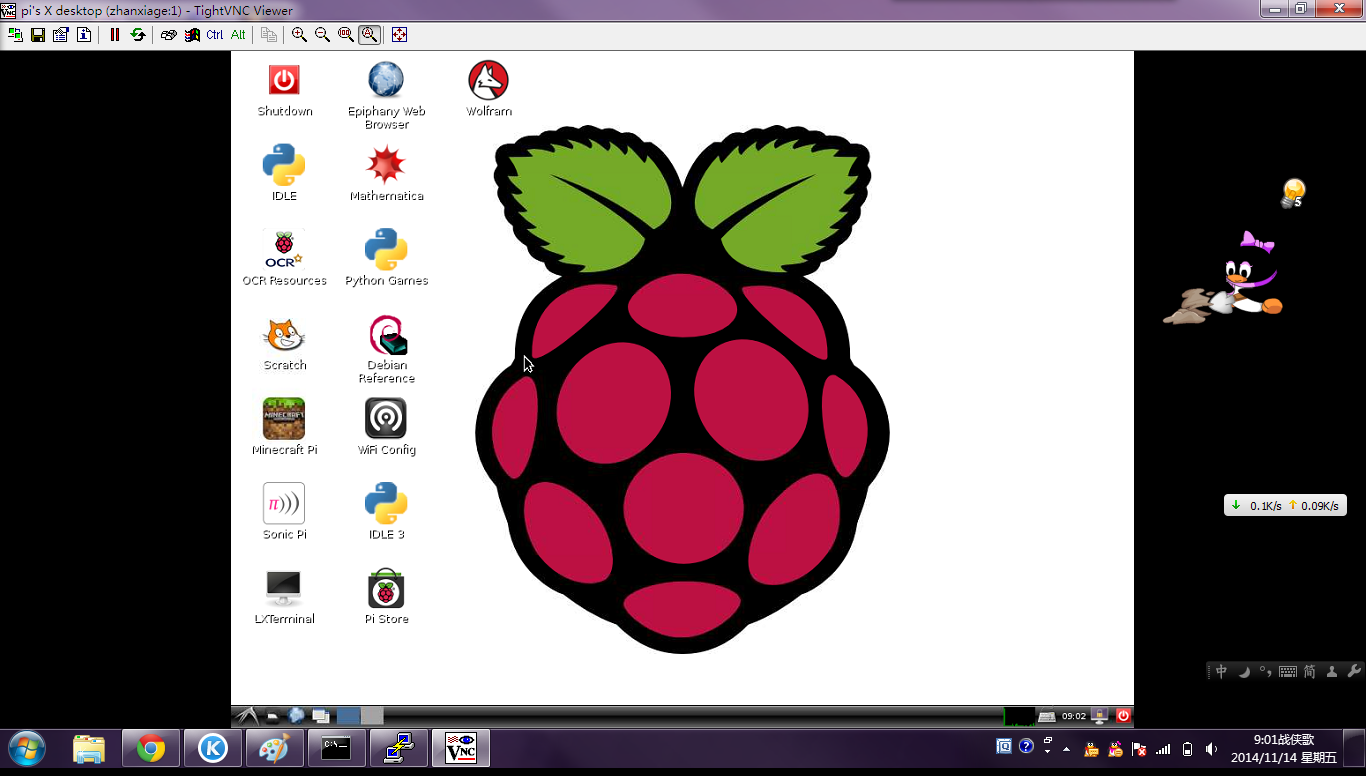1366x776 pixels.
Task: Click the Zoom out magnifier icon
Action: 322,35
